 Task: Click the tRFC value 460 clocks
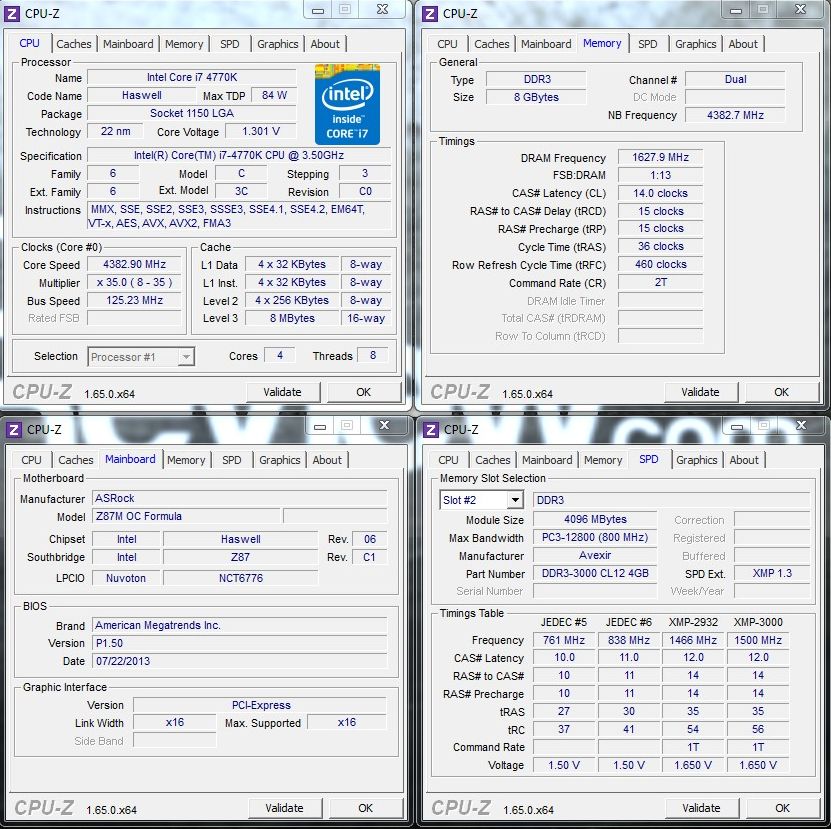pyautogui.click(x=661, y=264)
